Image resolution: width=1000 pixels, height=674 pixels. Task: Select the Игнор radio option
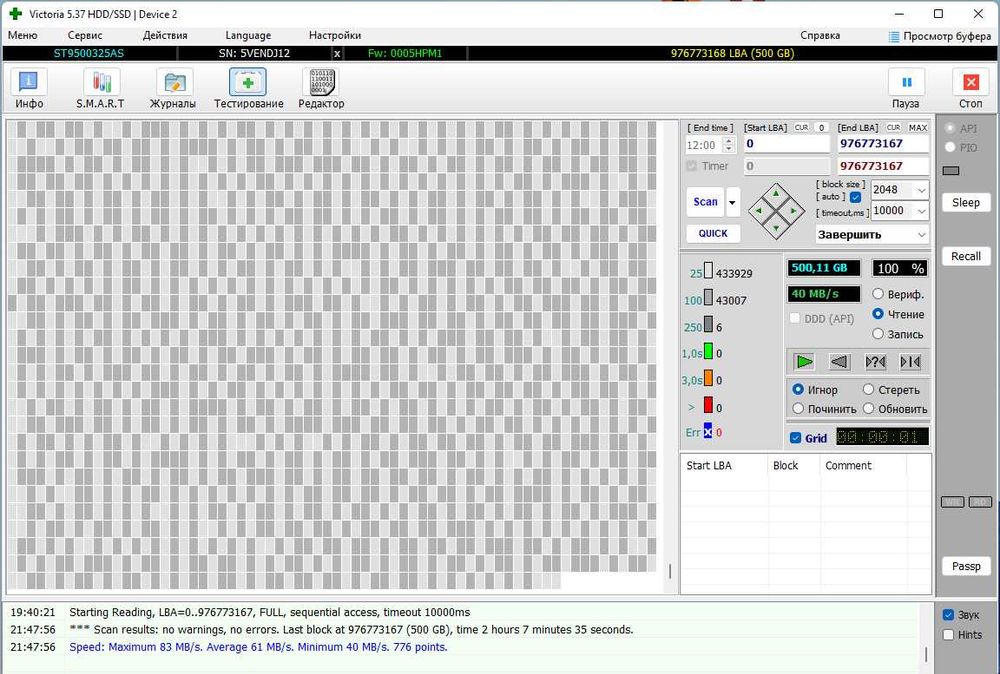coord(798,389)
